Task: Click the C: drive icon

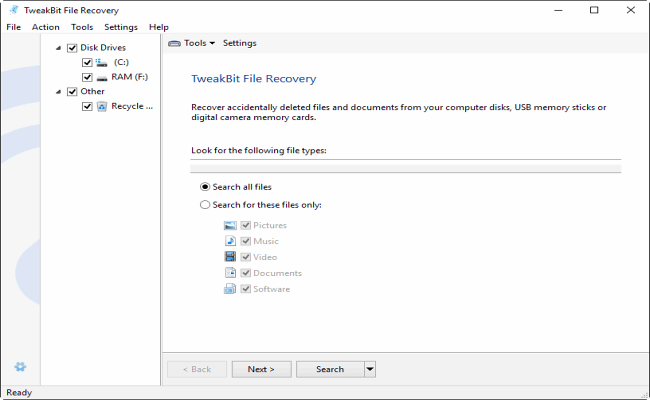Action: (102, 63)
